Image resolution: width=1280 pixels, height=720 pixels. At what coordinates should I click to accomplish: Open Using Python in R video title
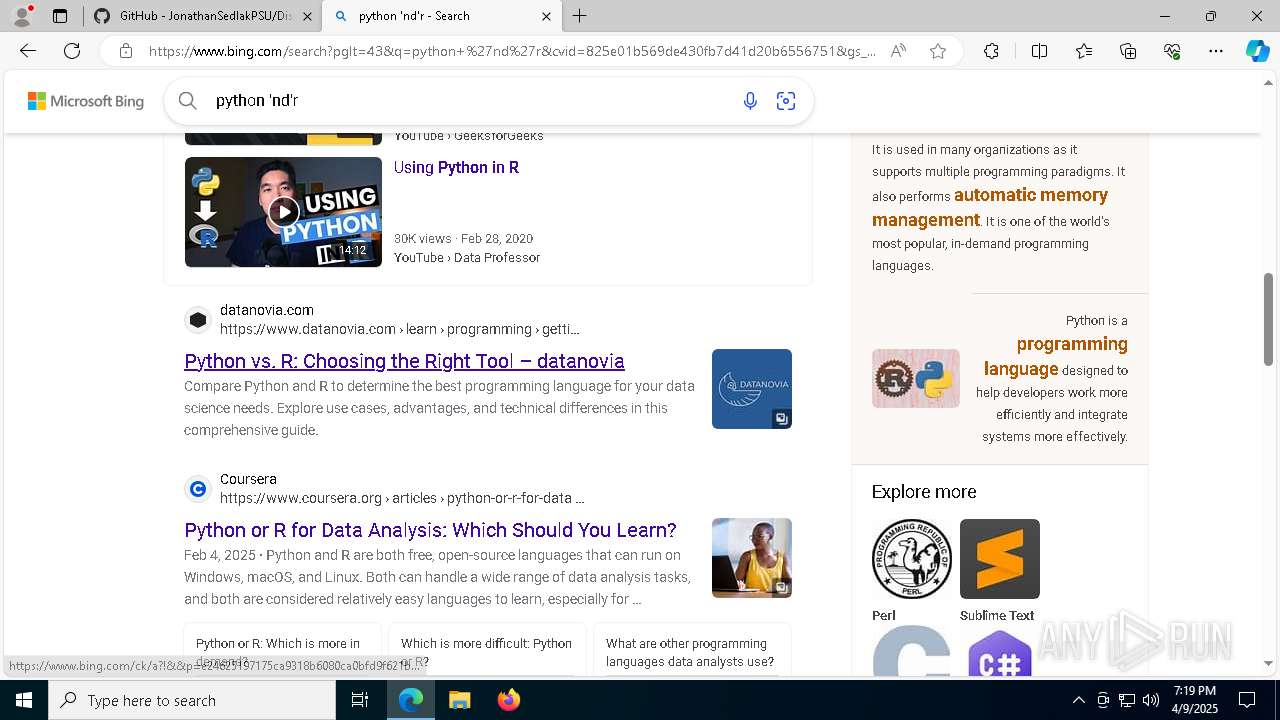pos(456,167)
